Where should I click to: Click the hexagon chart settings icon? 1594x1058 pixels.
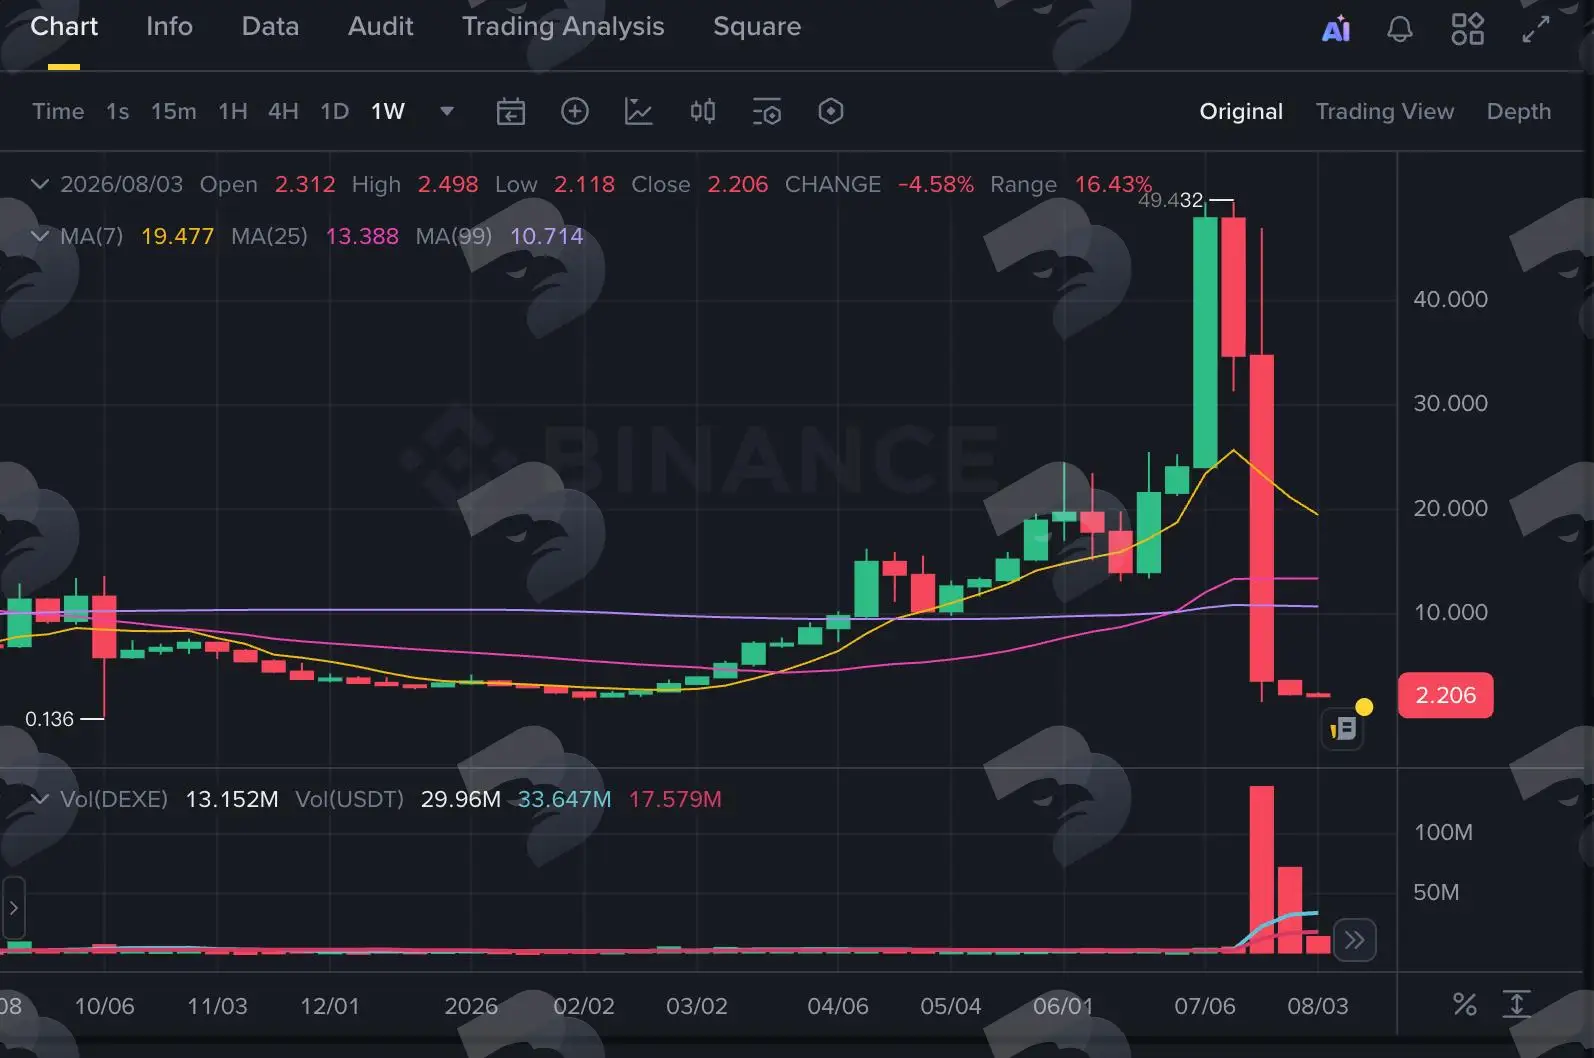pos(831,111)
